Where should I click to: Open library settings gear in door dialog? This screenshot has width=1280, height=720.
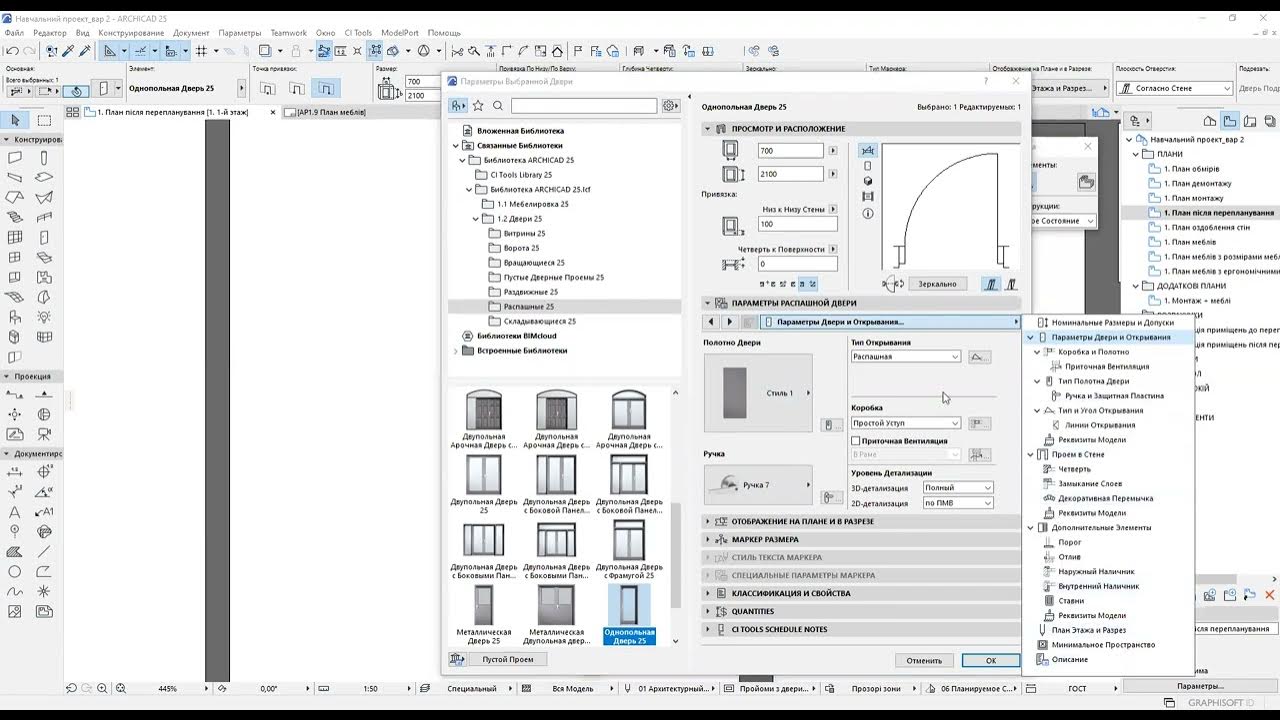[x=670, y=105]
